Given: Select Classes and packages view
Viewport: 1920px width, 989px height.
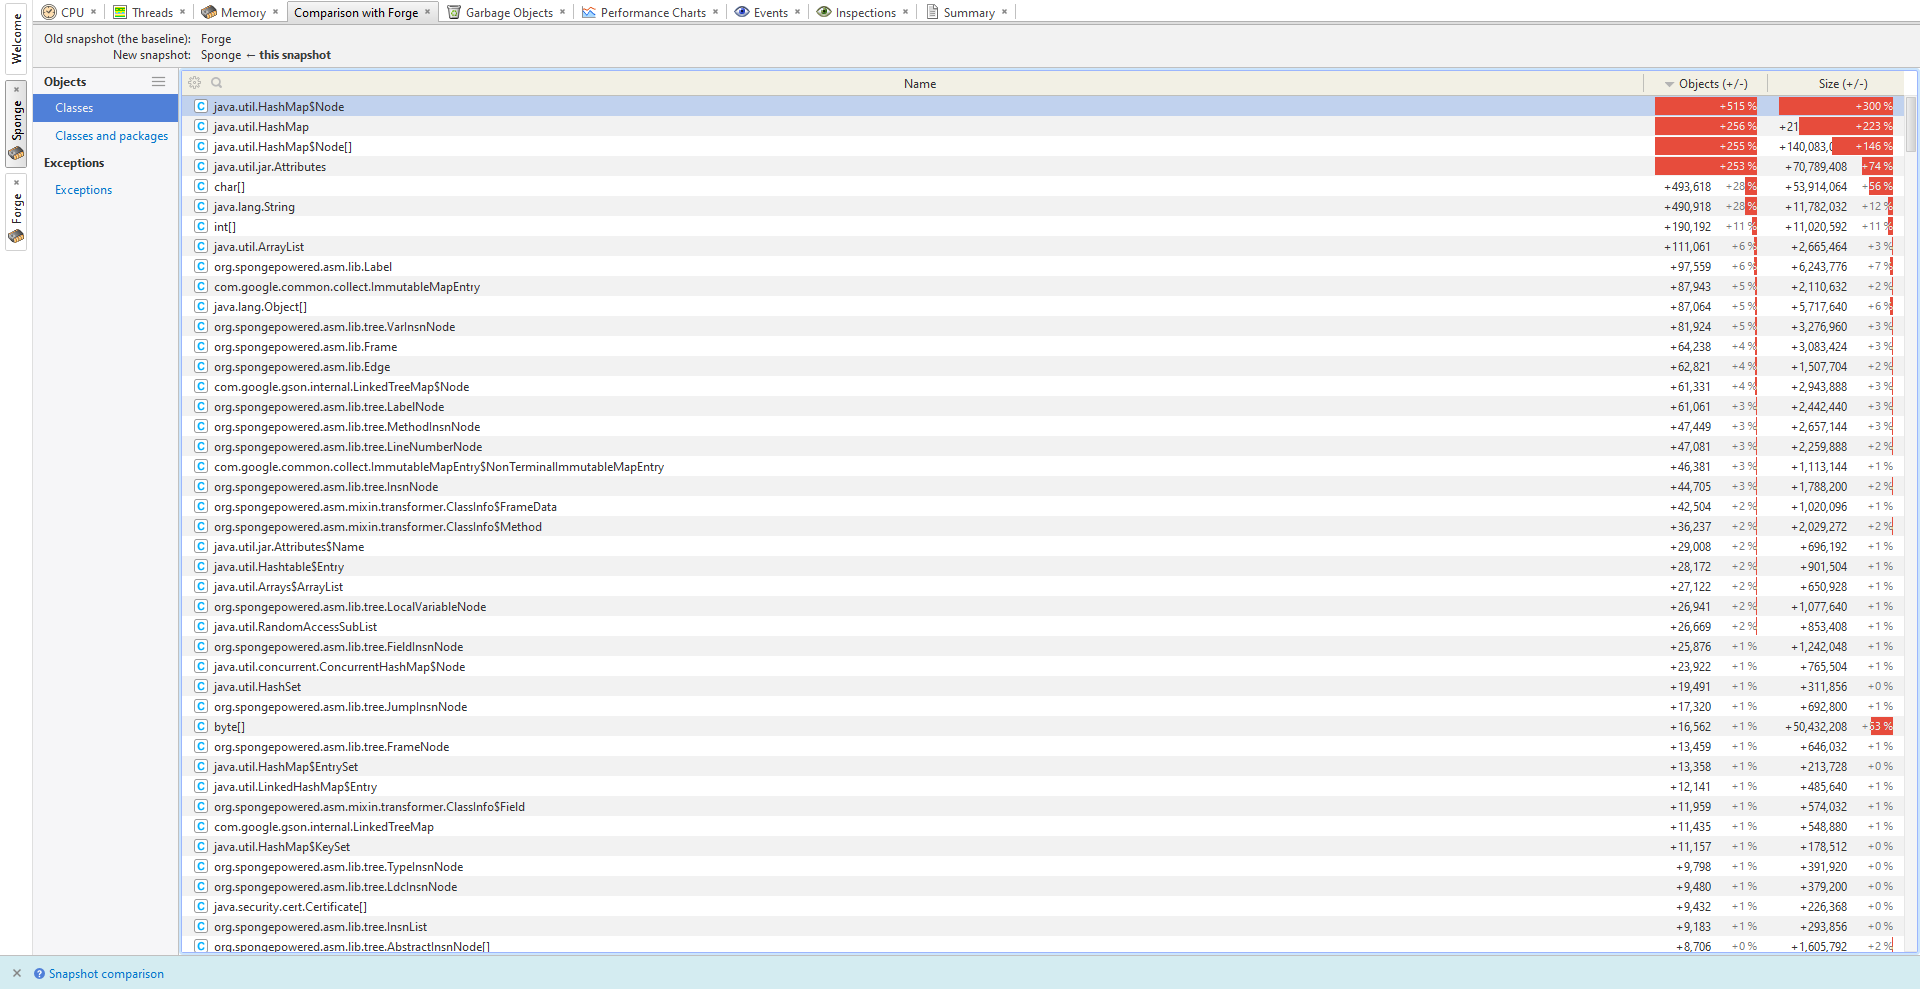Looking at the screenshot, I should pyautogui.click(x=111, y=135).
